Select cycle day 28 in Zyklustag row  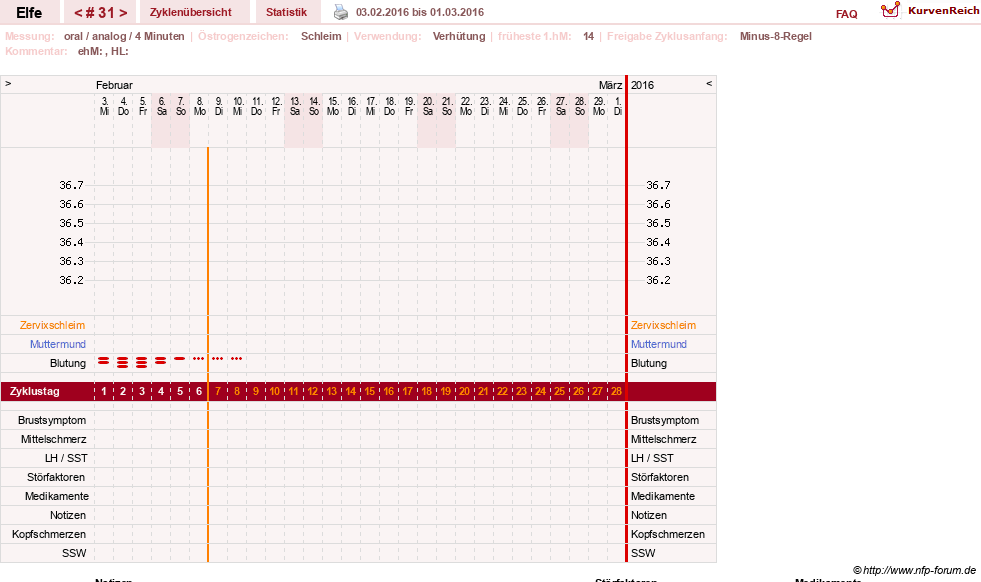coord(616,392)
